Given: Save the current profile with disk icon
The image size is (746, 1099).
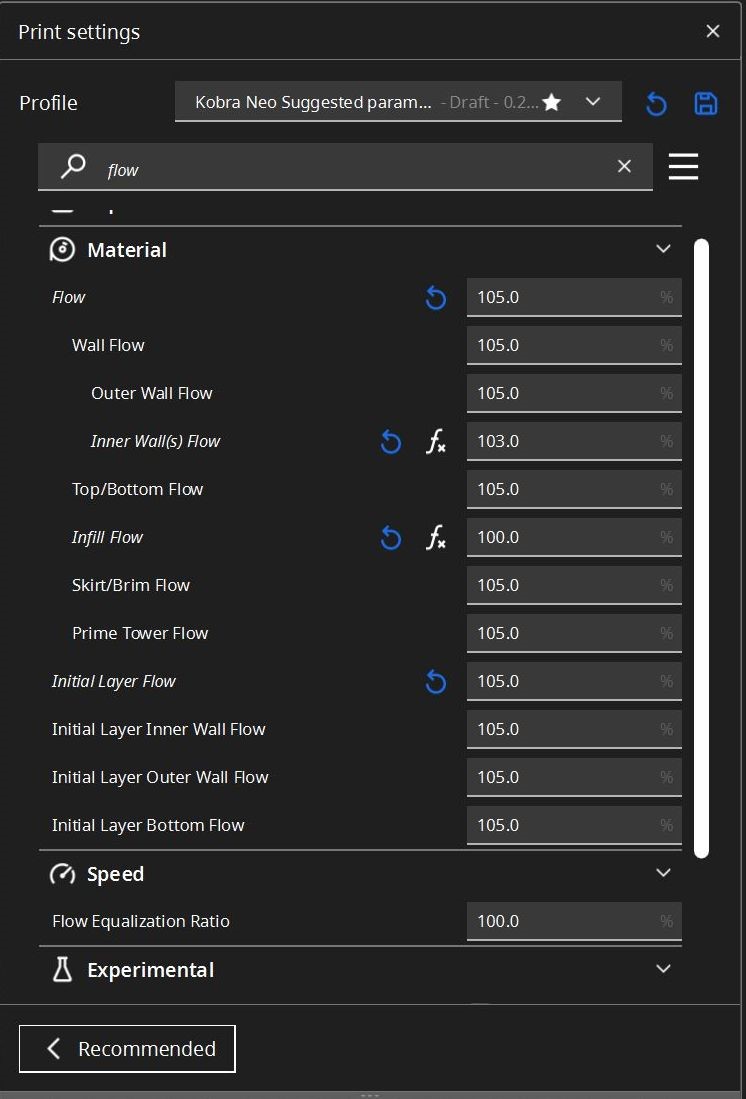Looking at the screenshot, I should 706,103.
